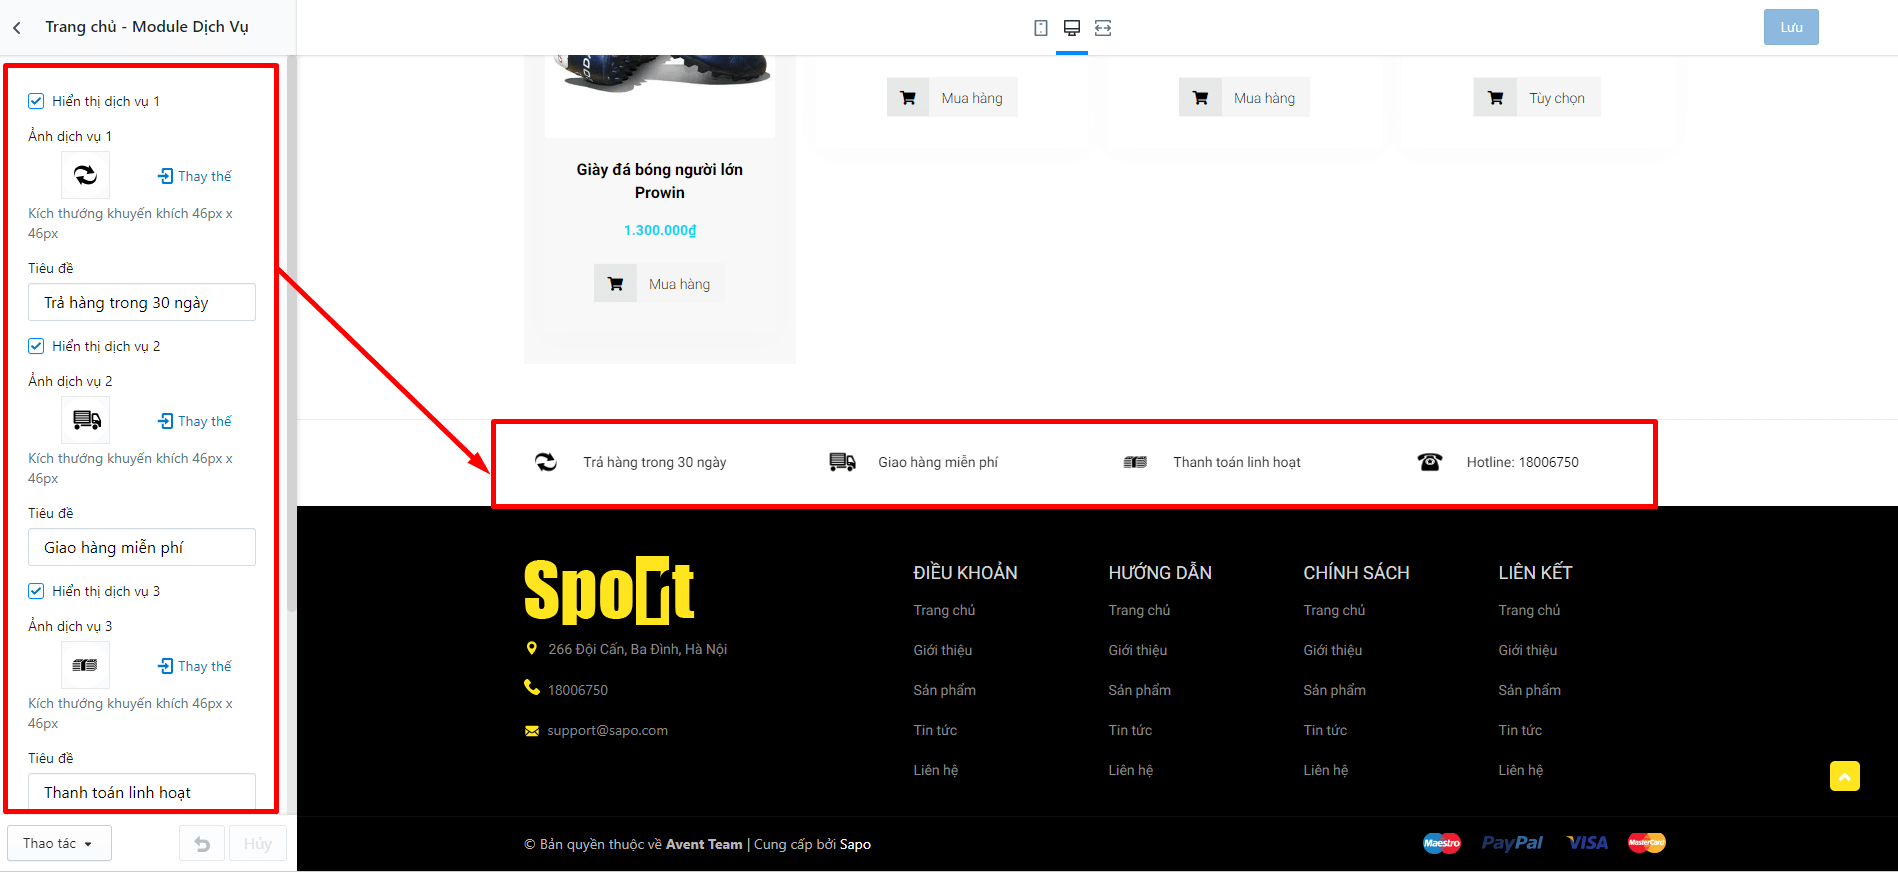1898x872 pixels.
Task: Click the Lưu save button
Action: click(x=1791, y=27)
